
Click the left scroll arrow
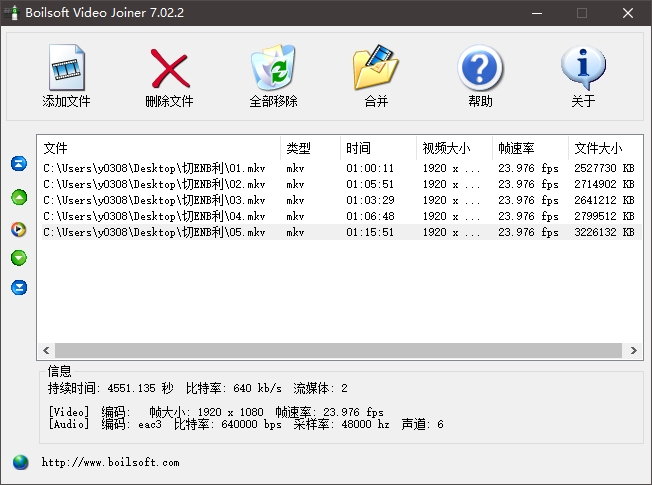click(46, 350)
